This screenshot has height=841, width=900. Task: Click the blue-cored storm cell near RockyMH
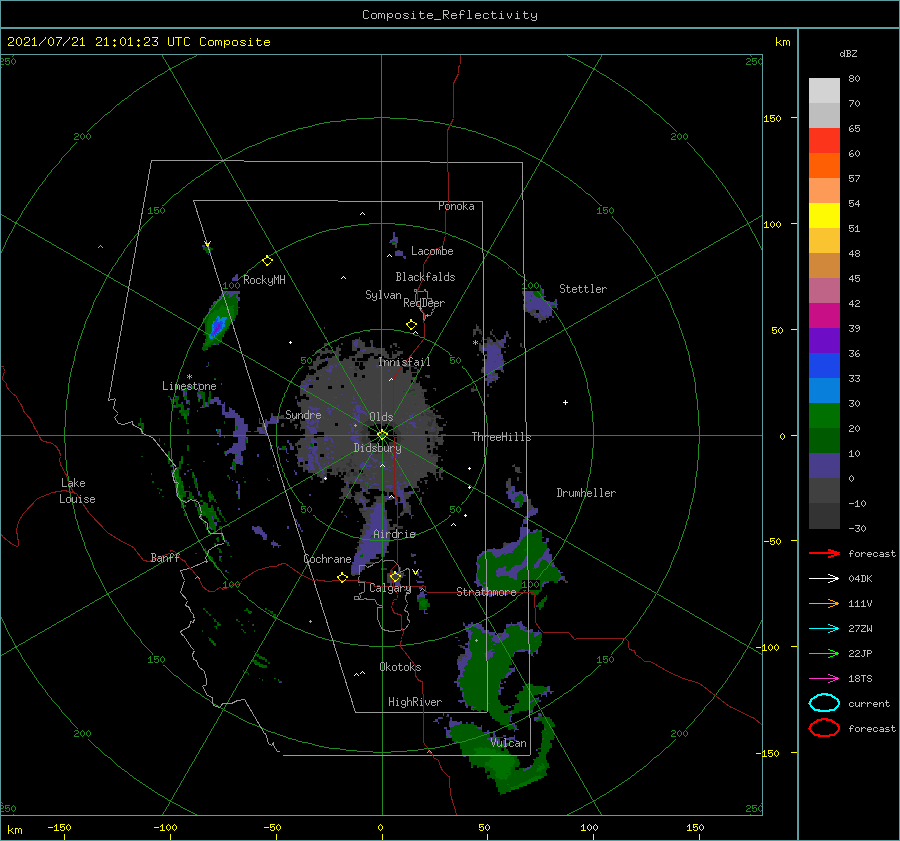point(218,325)
